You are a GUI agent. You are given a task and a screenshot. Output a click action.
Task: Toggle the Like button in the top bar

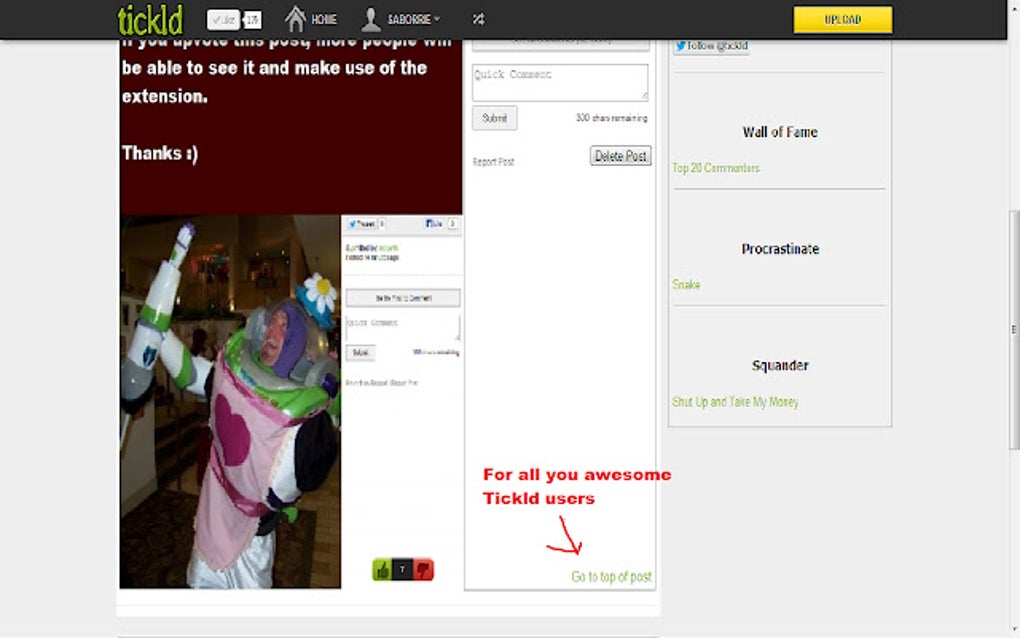pos(222,17)
